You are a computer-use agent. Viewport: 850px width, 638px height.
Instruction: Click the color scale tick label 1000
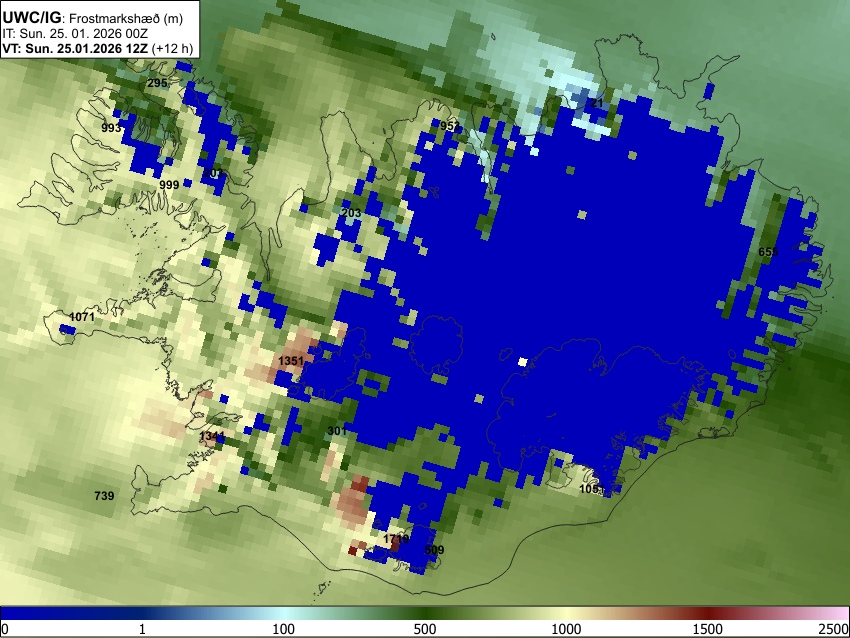tap(566, 629)
